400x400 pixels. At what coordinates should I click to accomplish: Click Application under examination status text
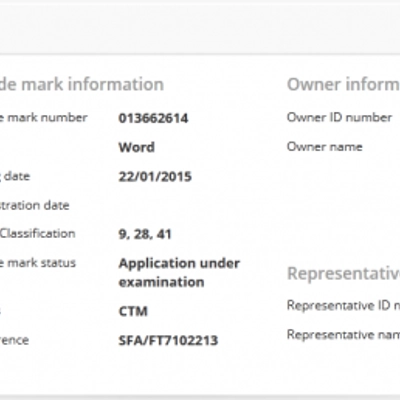point(179,273)
